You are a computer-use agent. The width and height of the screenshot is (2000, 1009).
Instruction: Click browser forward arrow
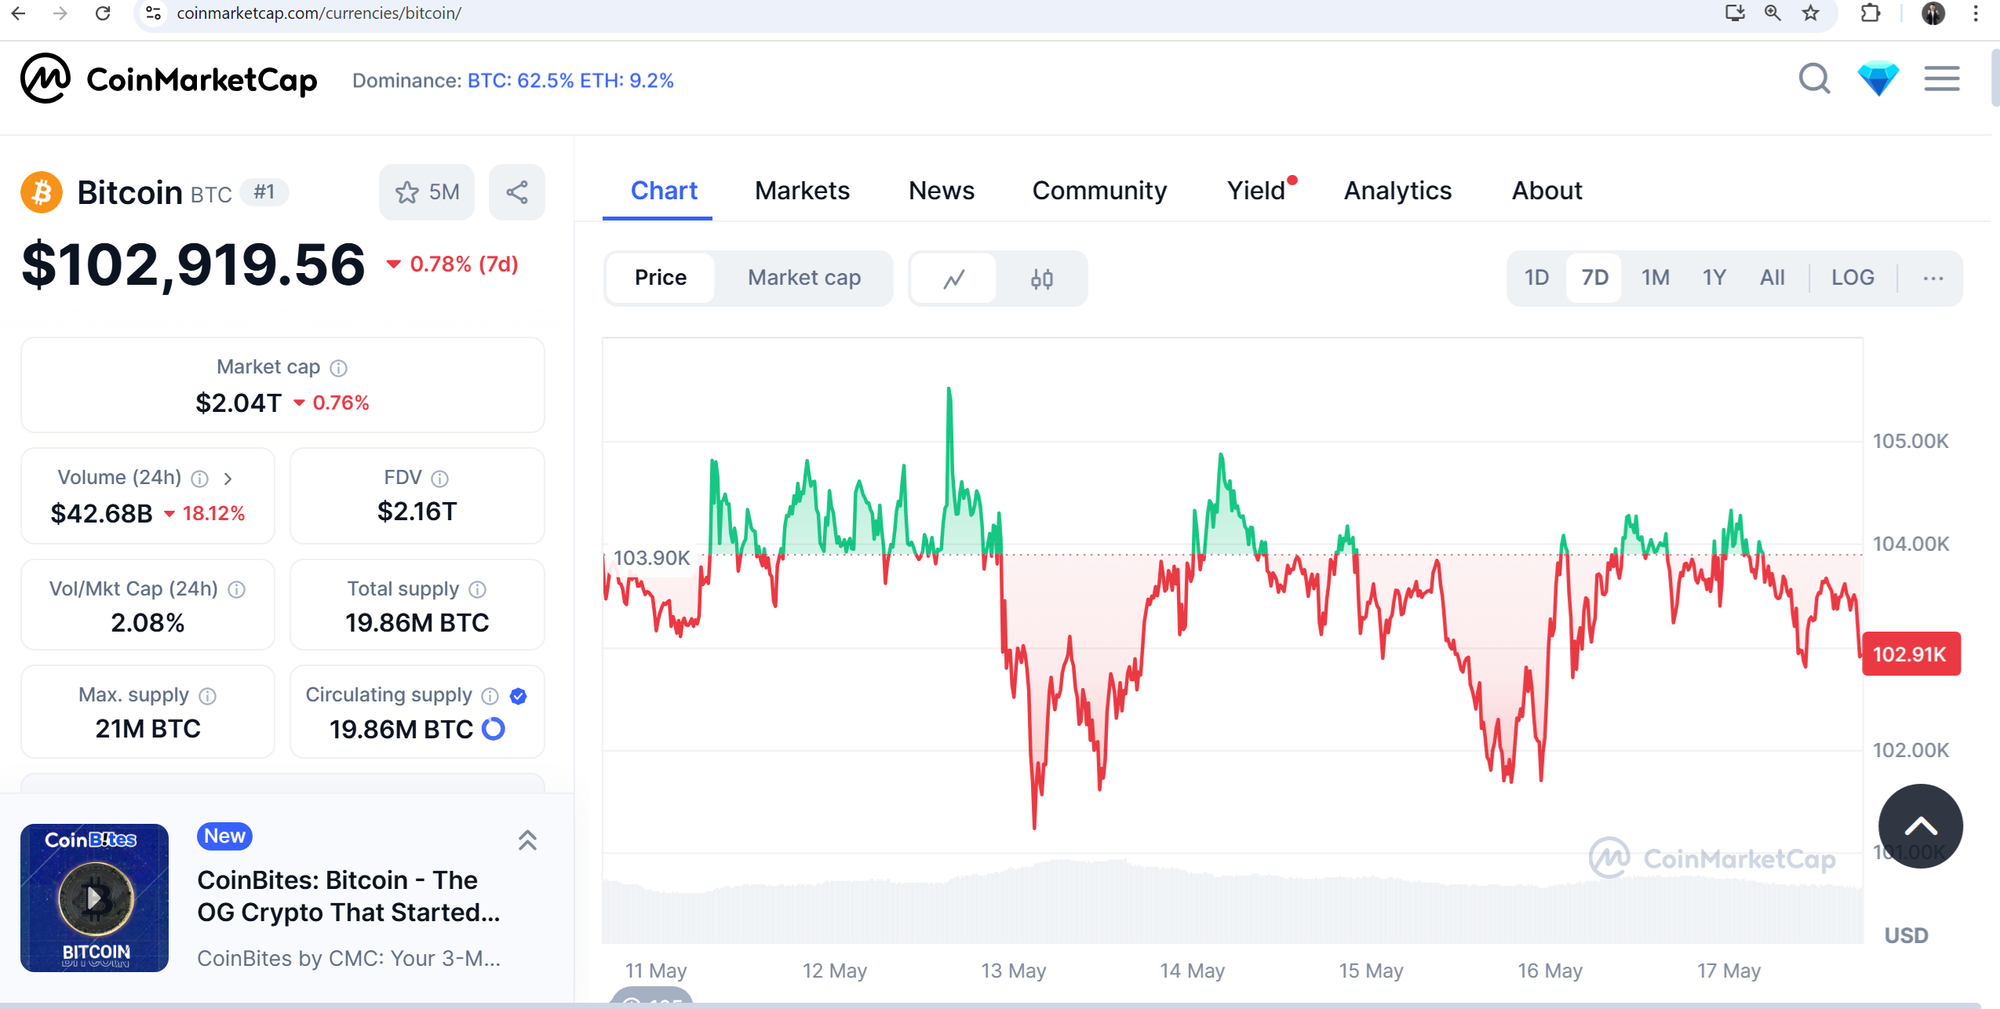pos(60,13)
